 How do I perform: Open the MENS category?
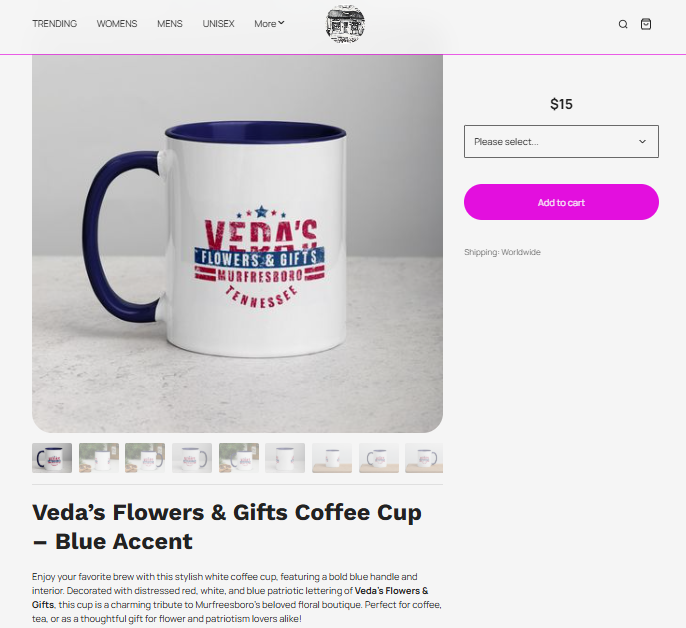(170, 24)
